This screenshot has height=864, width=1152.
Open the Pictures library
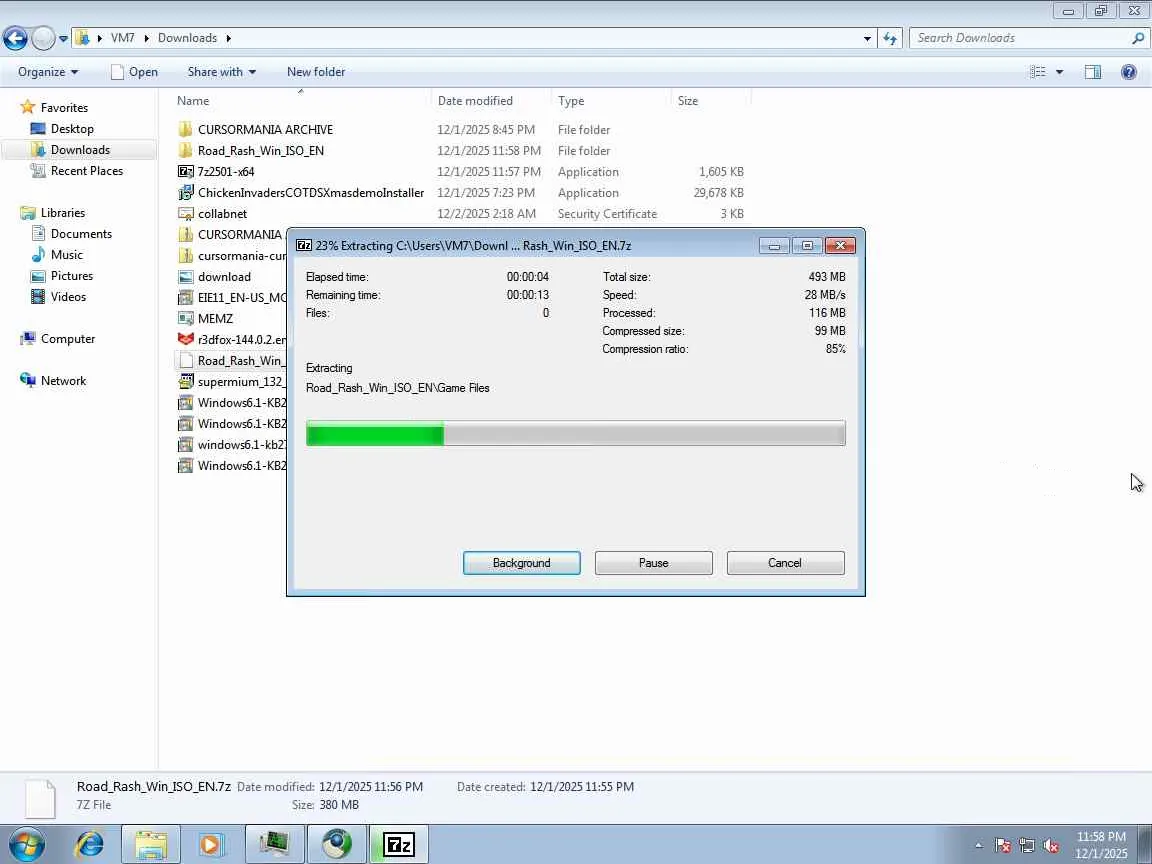71,276
